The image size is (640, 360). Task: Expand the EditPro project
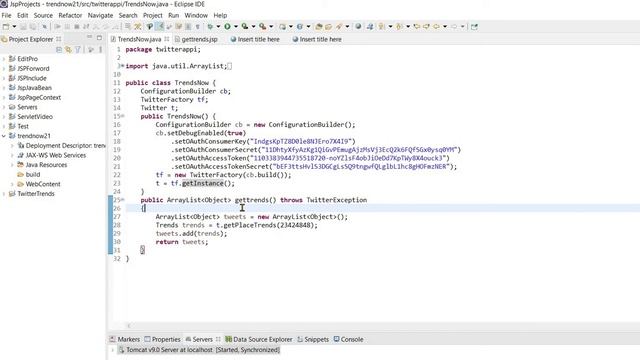[4, 59]
